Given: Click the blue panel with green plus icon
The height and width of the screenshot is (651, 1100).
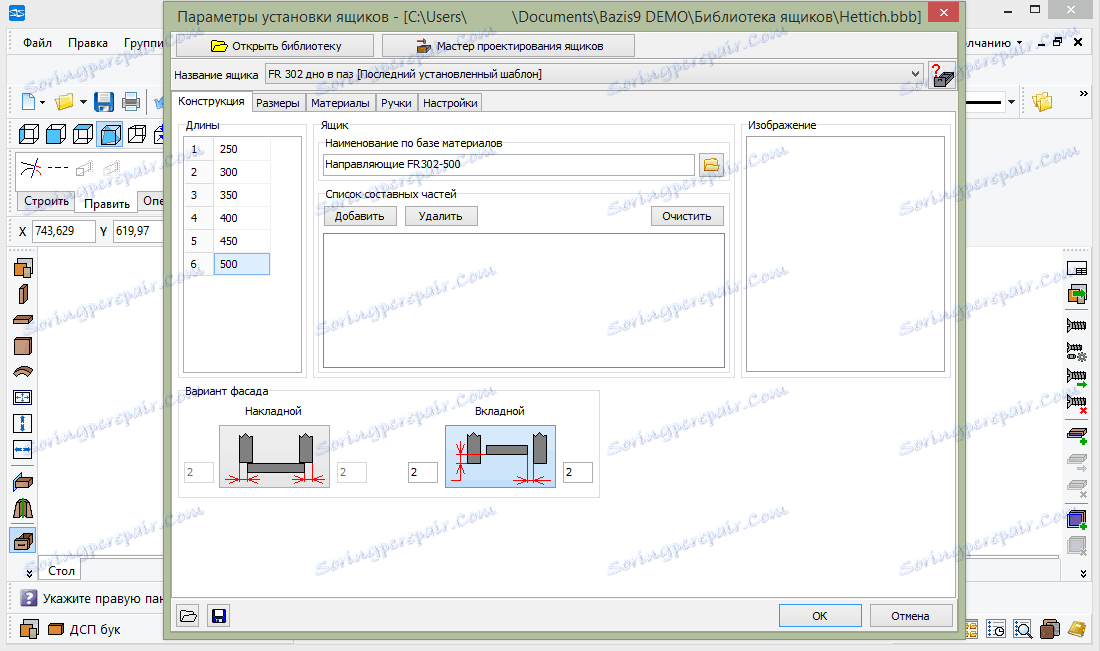Looking at the screenshot, I should pyautogui.click(x=1077, y=436).
